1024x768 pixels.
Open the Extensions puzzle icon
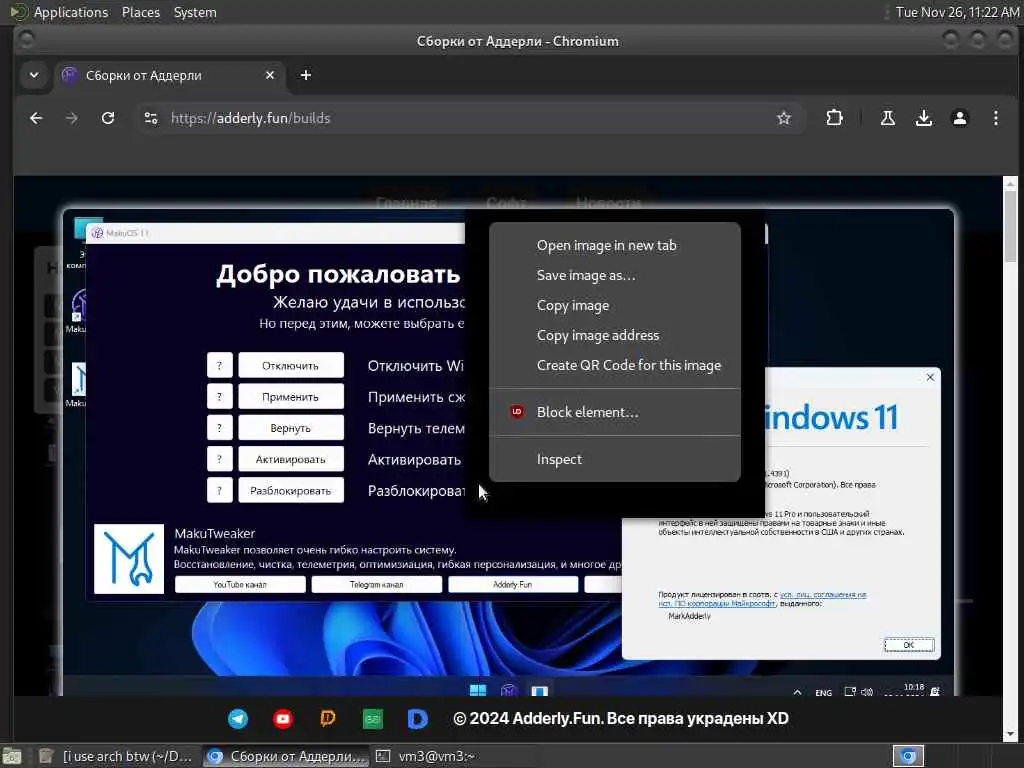point(834,118)
